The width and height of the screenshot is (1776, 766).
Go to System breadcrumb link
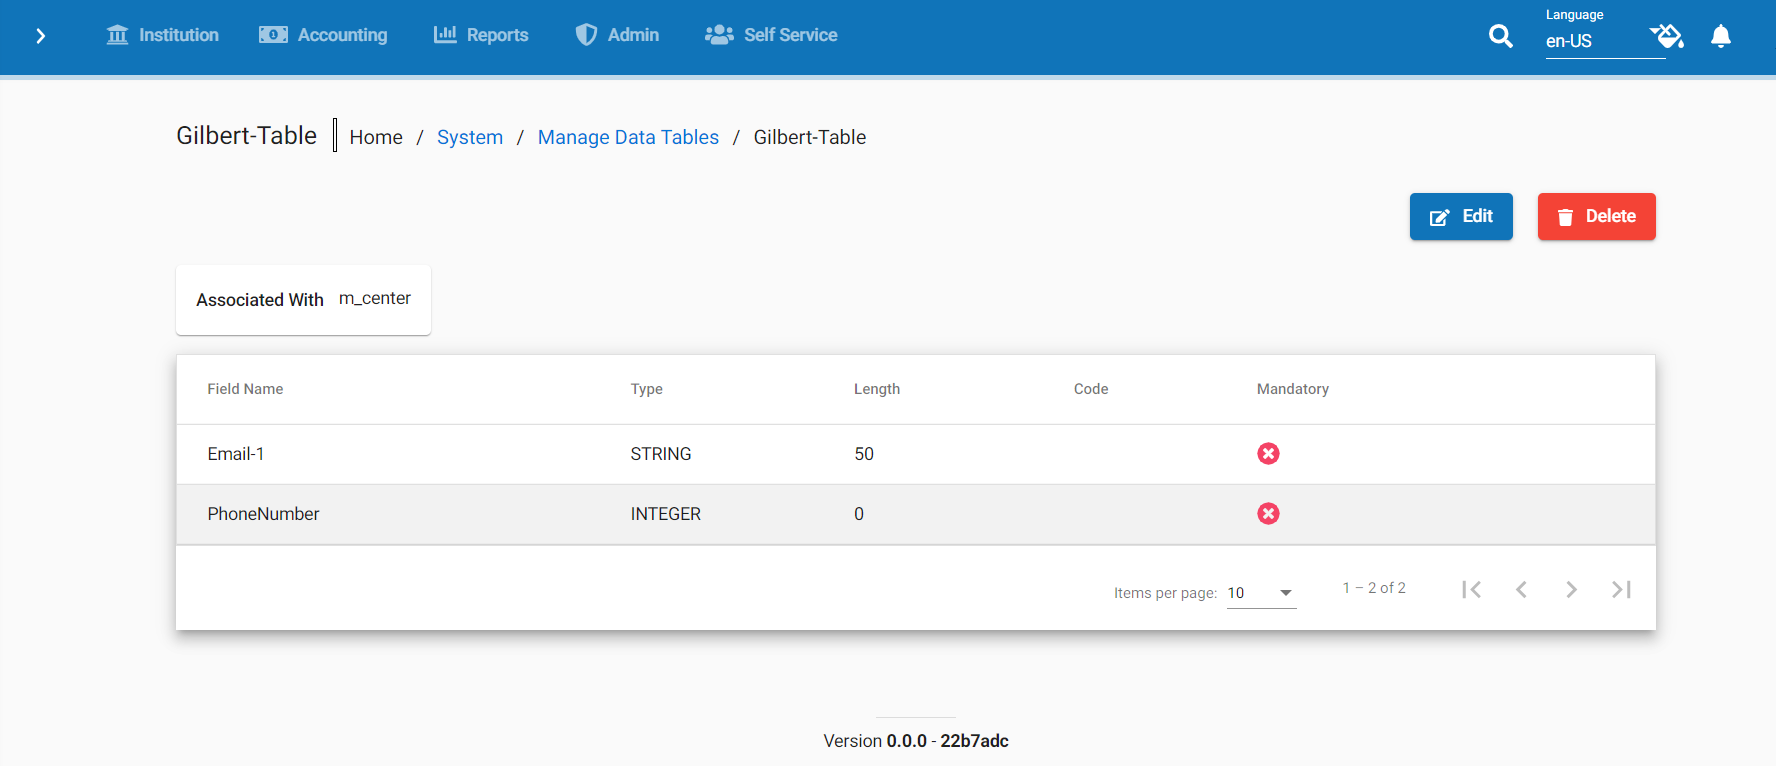[470, 137]
